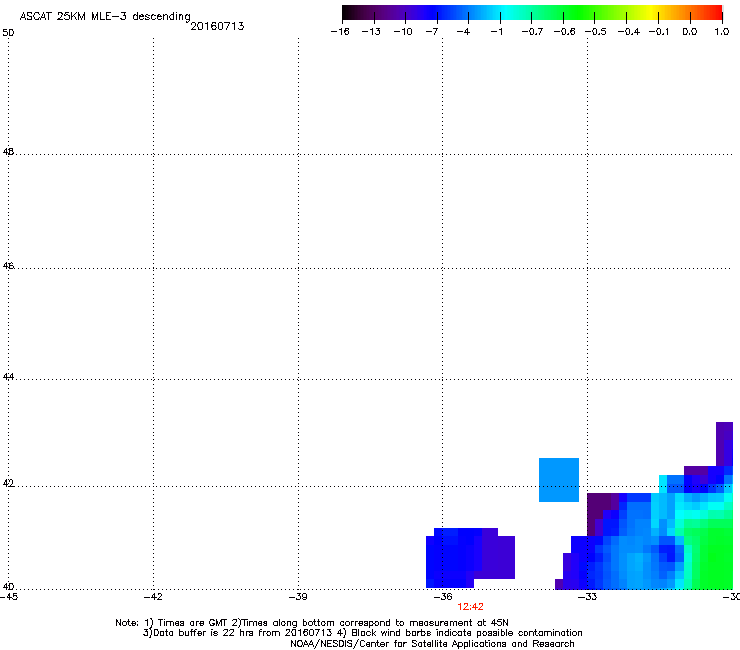This screenshot has width=740, height=650.
Task: Click the -13 colorbar tick label
Action: click(x=371, y=32)
